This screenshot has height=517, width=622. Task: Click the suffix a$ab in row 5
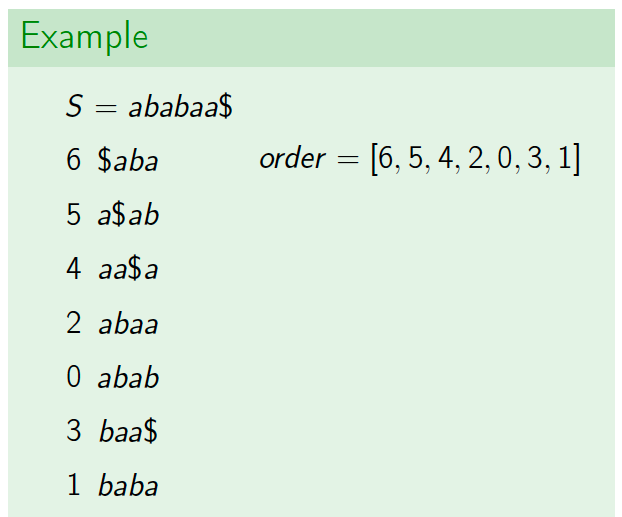point(128,215)
